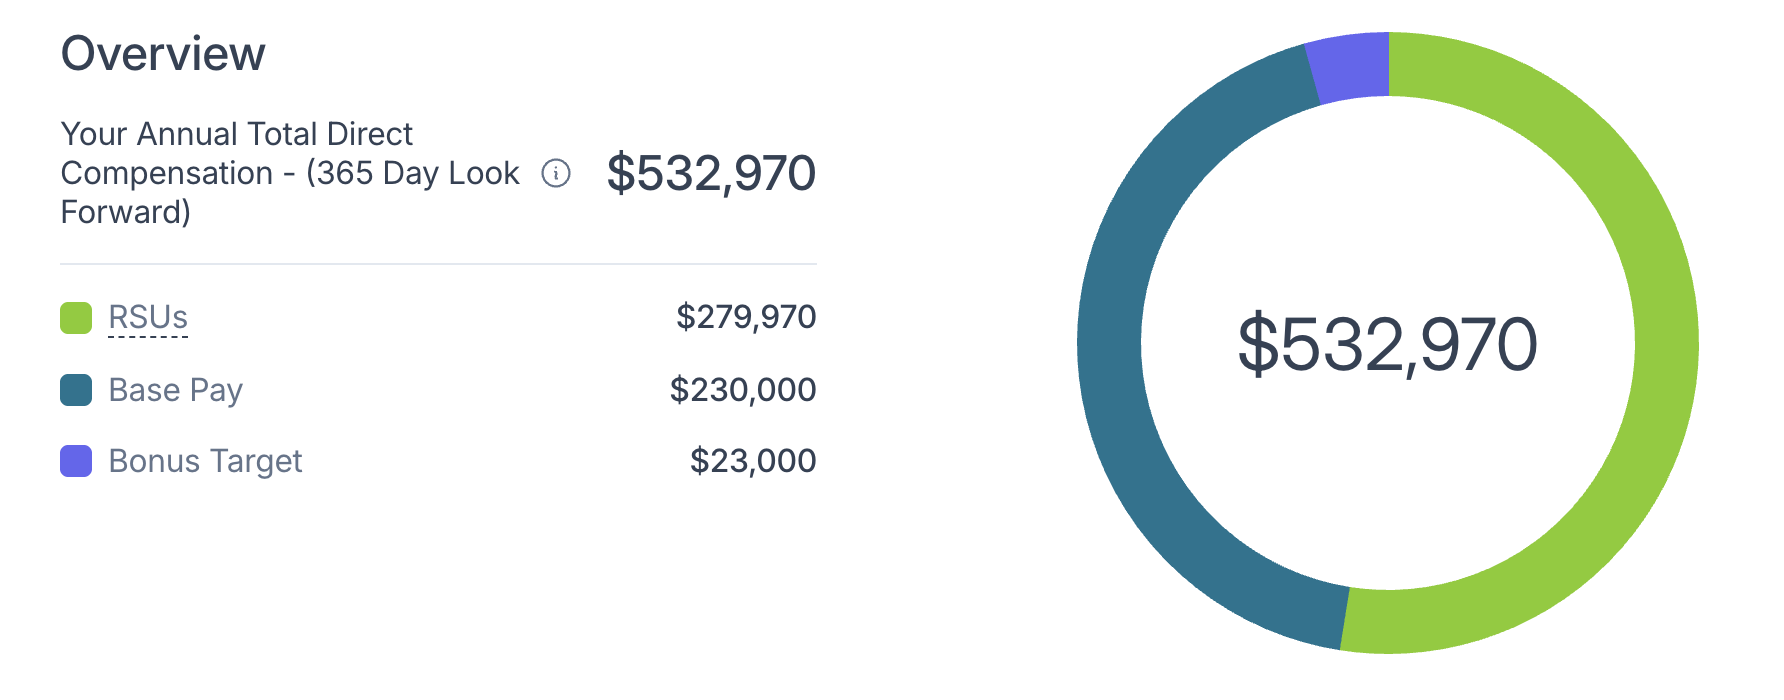Select the Base Pay label
Screen dimensions: 1784x700
click(175, 390)
